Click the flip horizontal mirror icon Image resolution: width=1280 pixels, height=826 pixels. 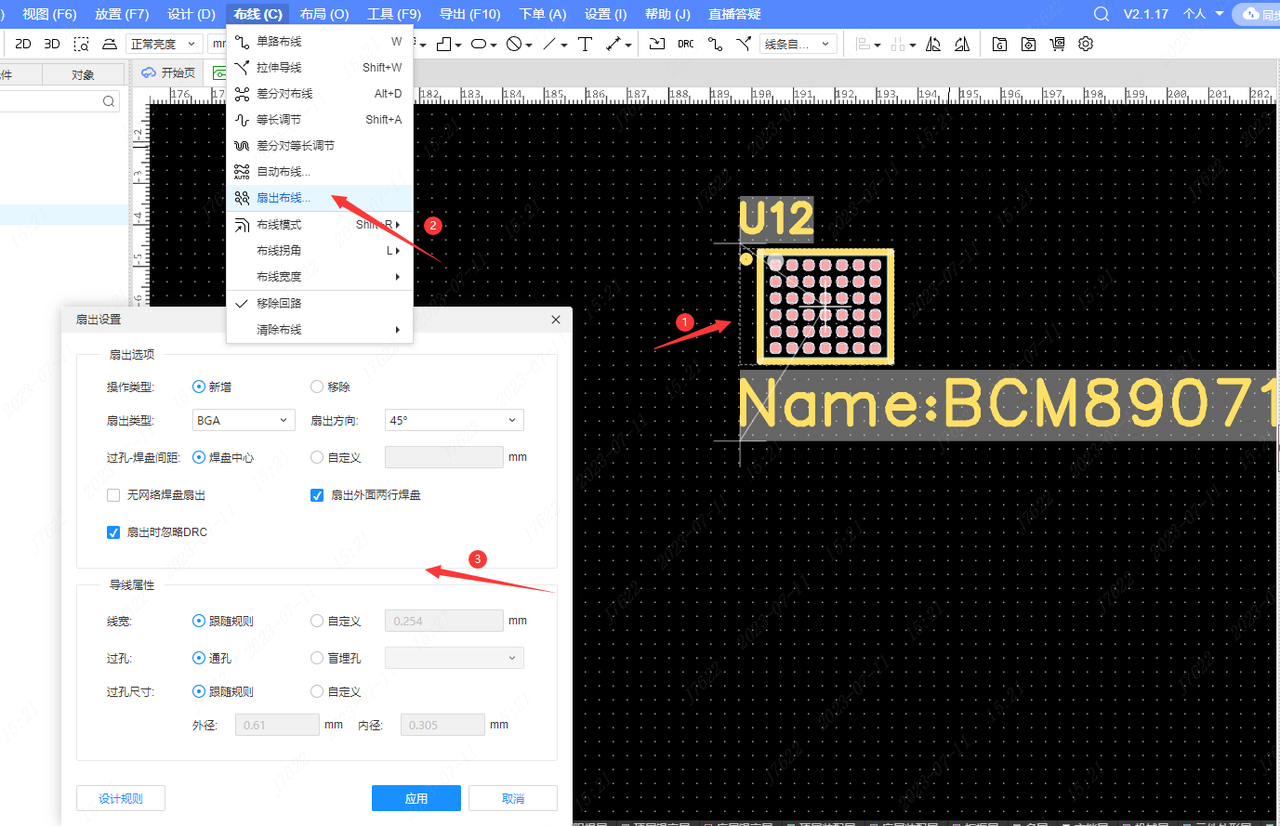tap(933, 44)
